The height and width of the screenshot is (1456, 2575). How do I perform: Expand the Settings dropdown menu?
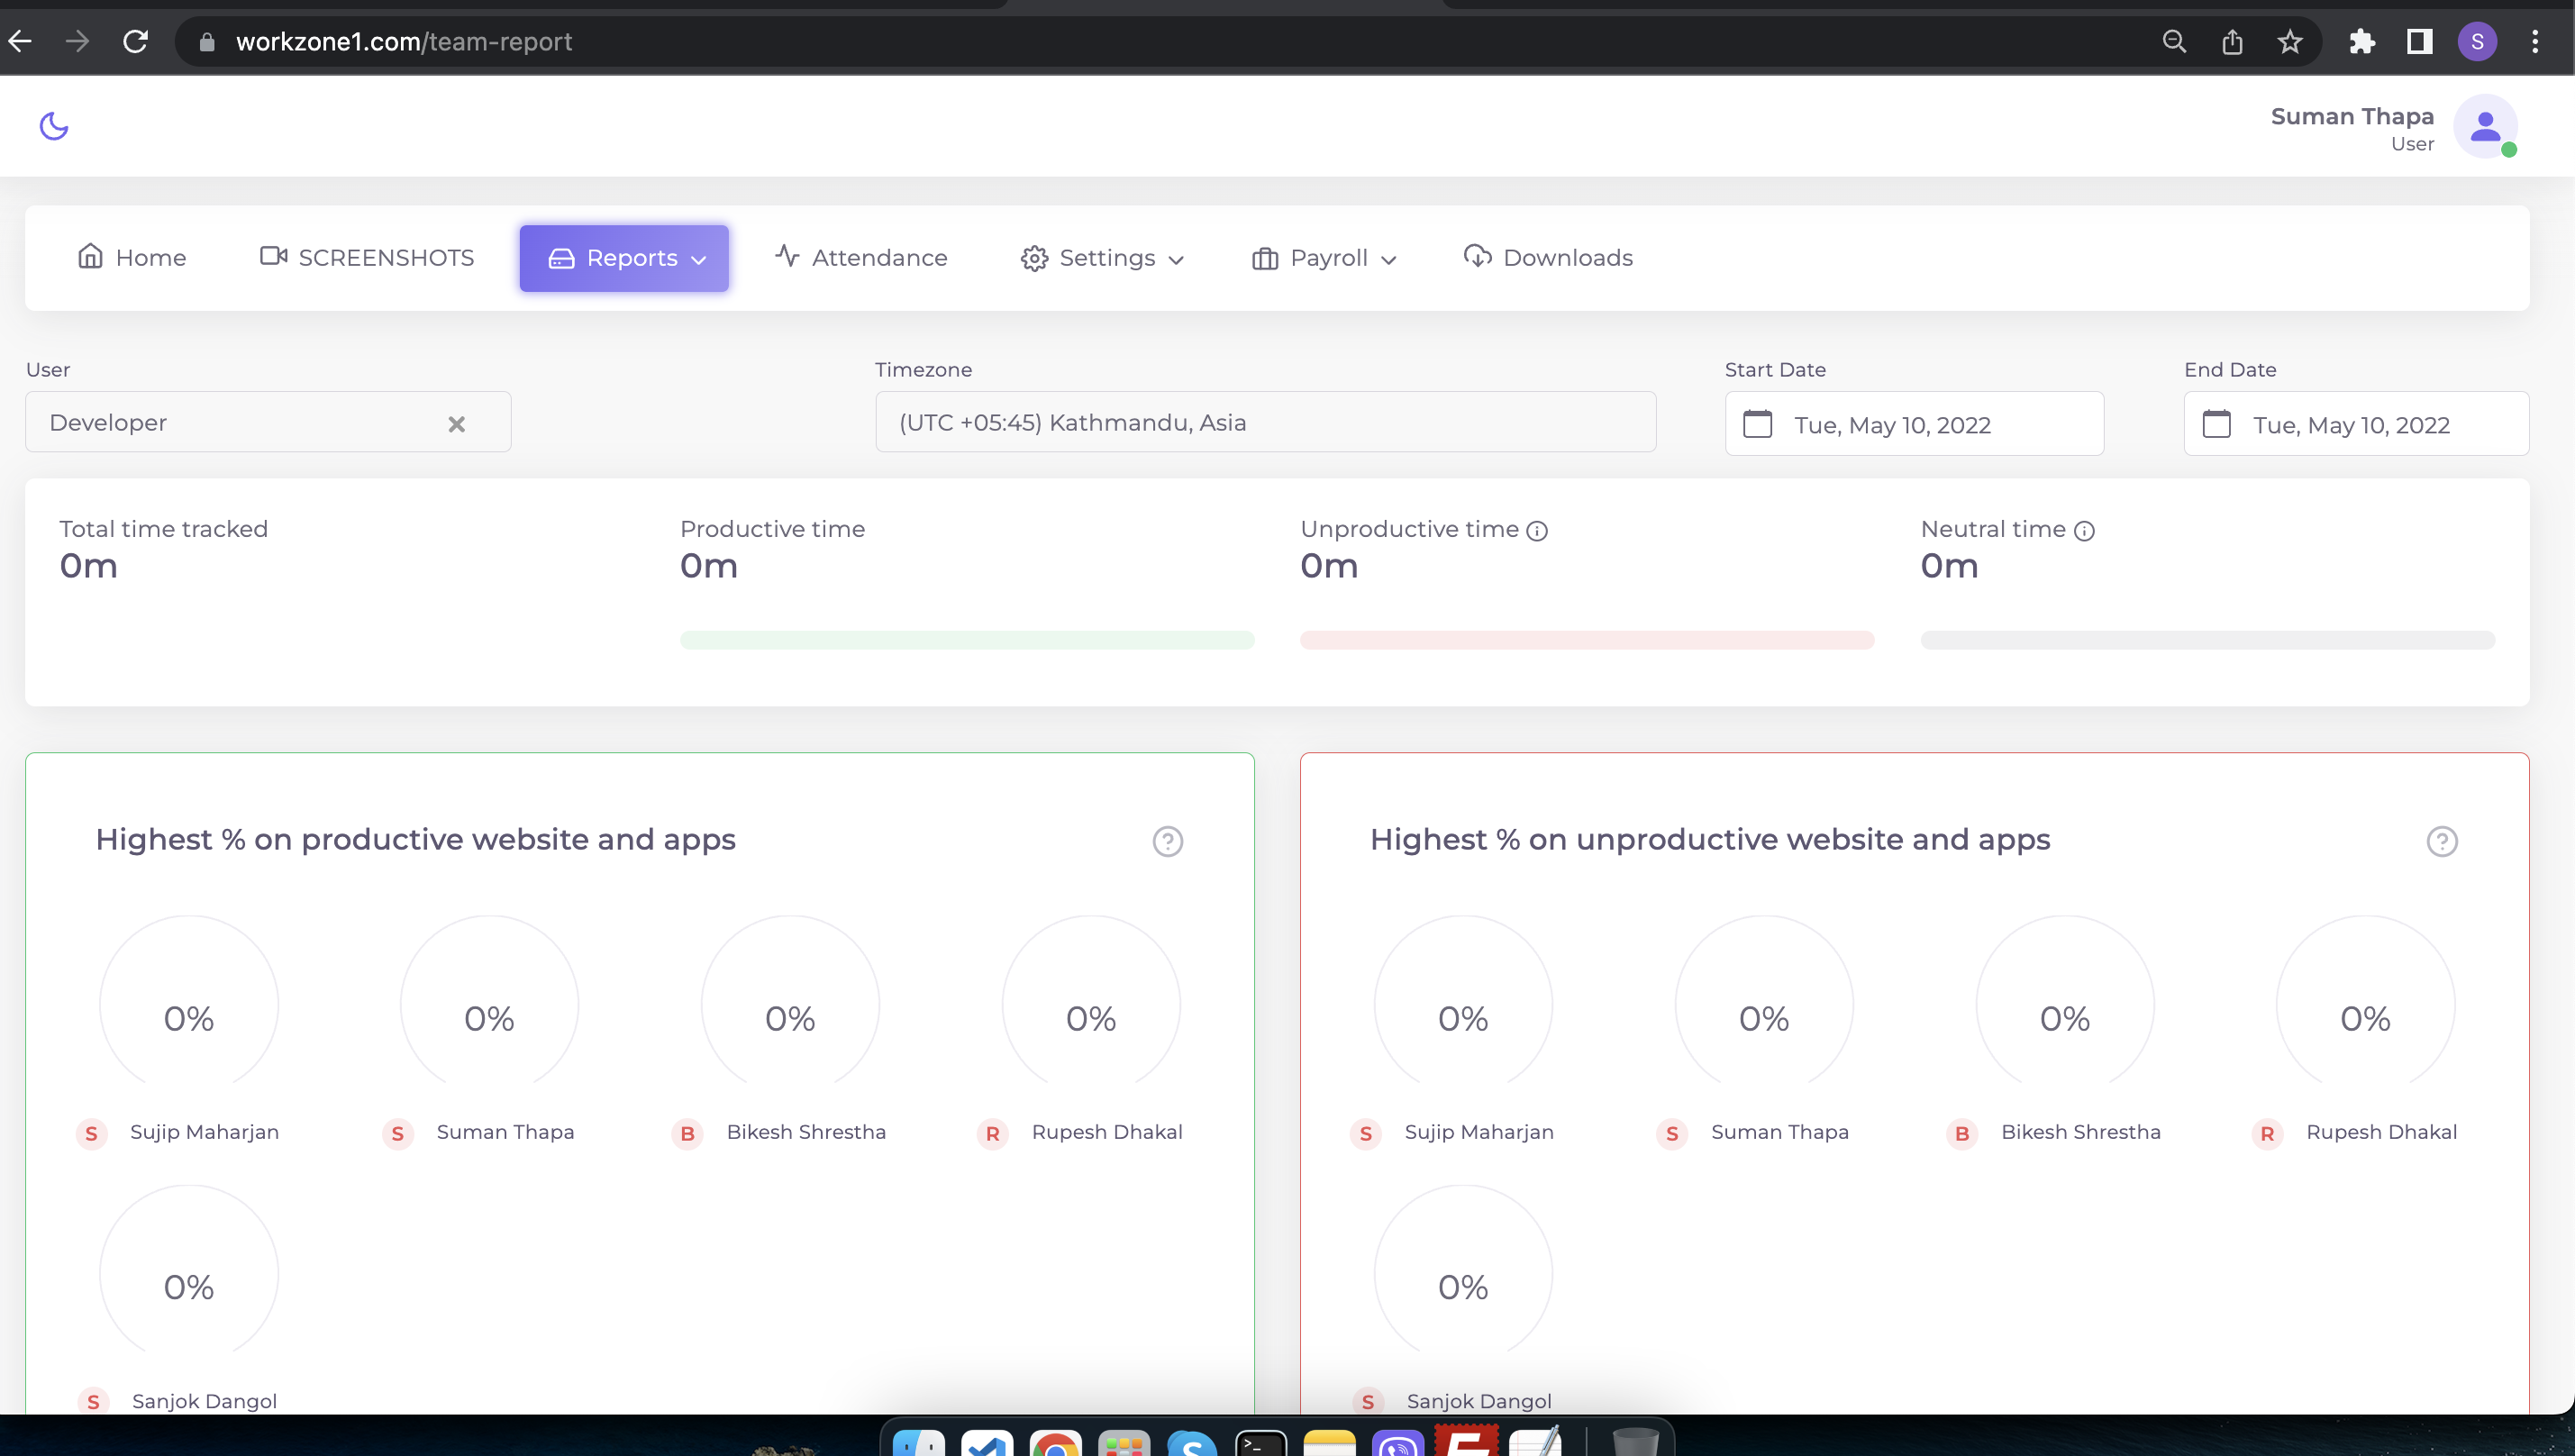pos(1102,258)
